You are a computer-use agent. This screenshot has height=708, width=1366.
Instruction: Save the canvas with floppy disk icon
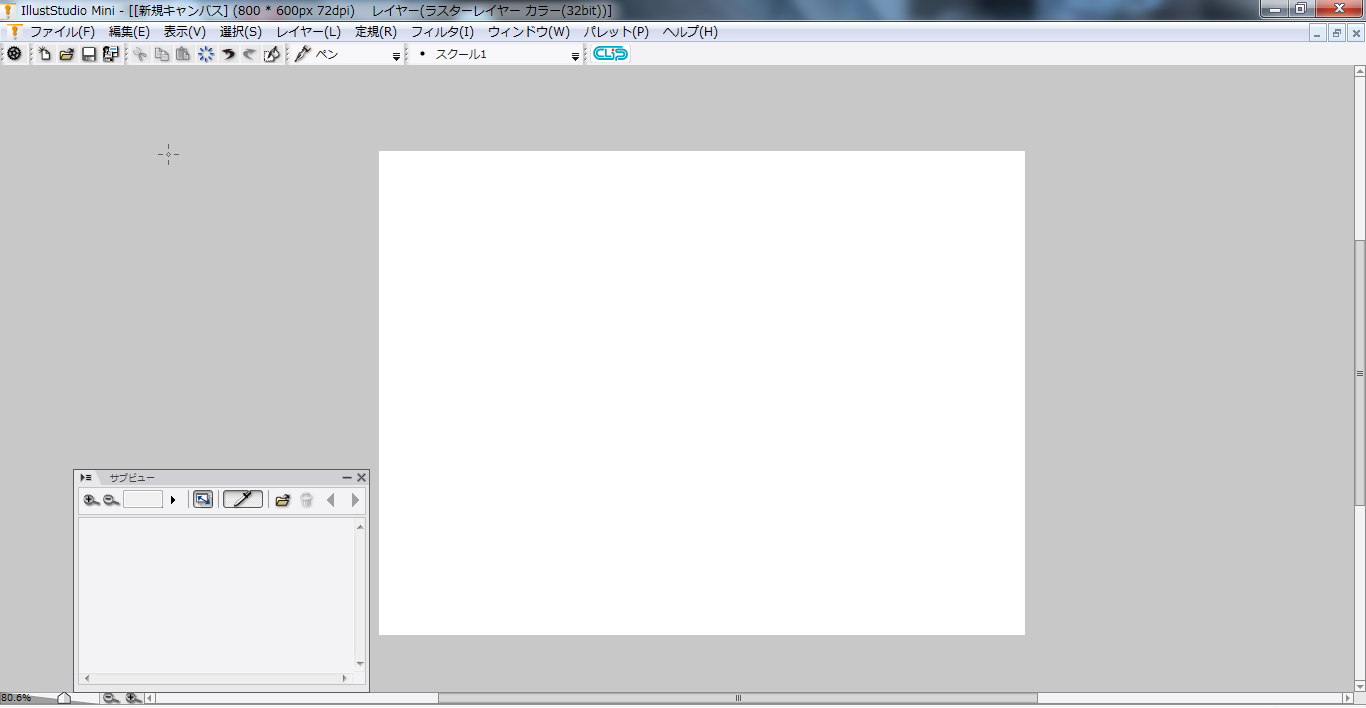tap(89, 54)
